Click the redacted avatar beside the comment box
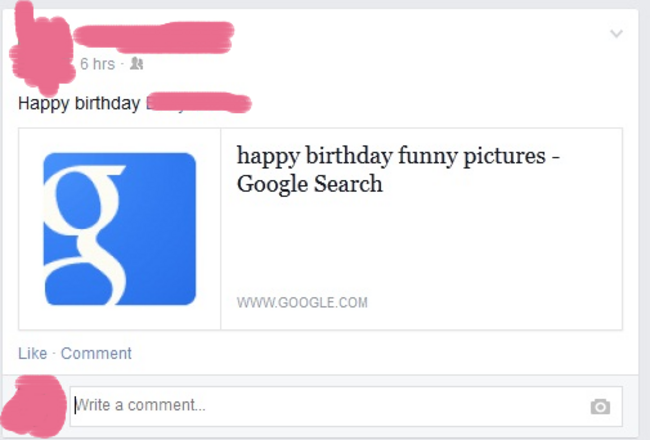The image size is (650, 440). tap(34, 406)
